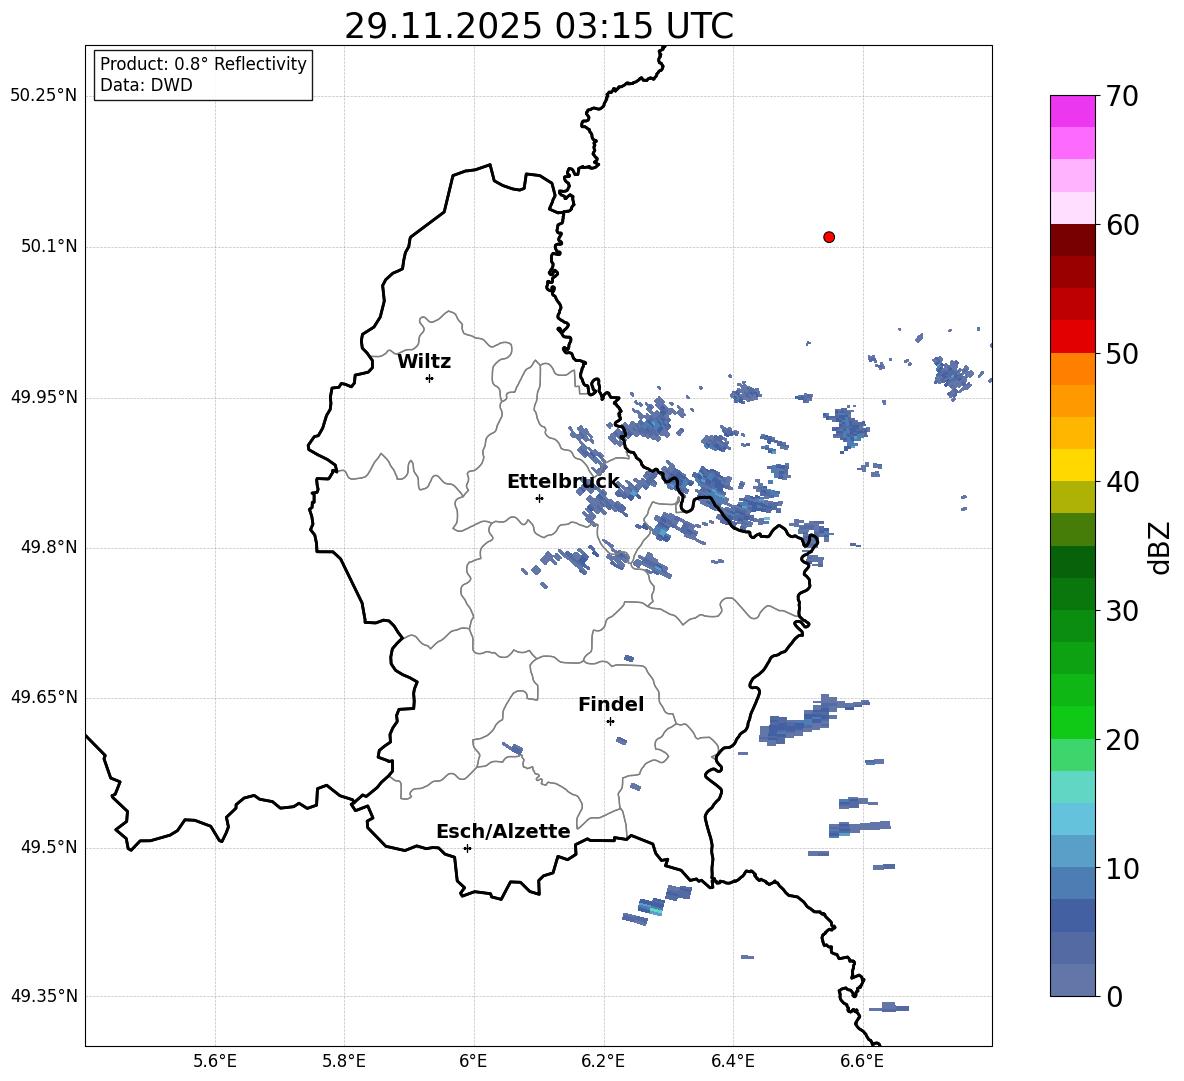Pick the dark blue swatch below 10 dBZ

(1072, 915)
